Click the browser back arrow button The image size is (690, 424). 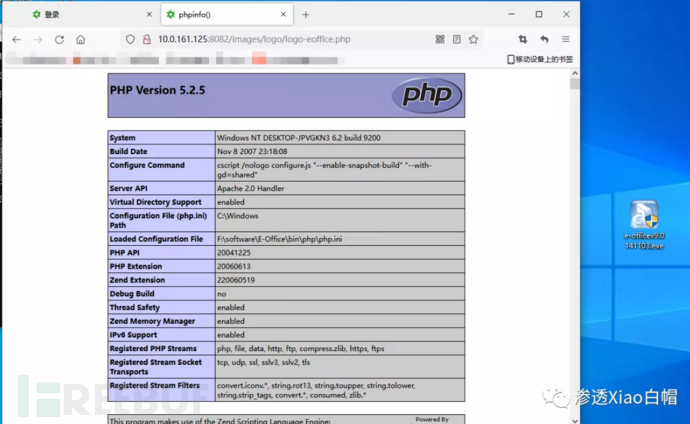coord(16,39)
